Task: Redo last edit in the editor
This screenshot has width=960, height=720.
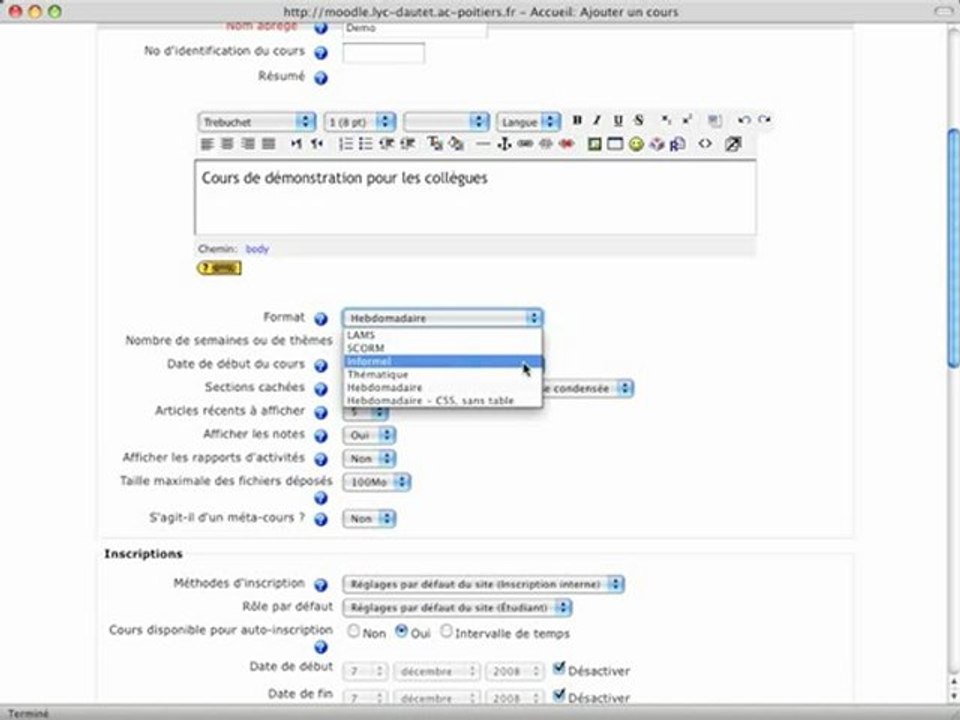Action: click(764, 120)
